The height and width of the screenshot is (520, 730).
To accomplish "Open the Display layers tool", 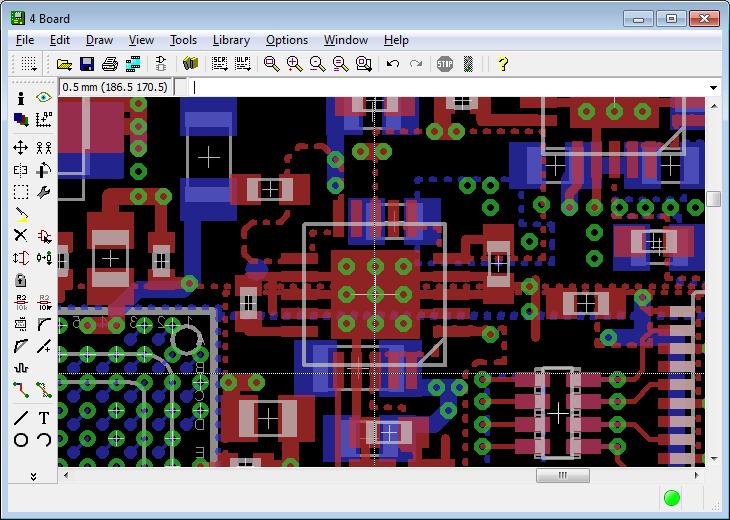I will (x=20, y=120).
